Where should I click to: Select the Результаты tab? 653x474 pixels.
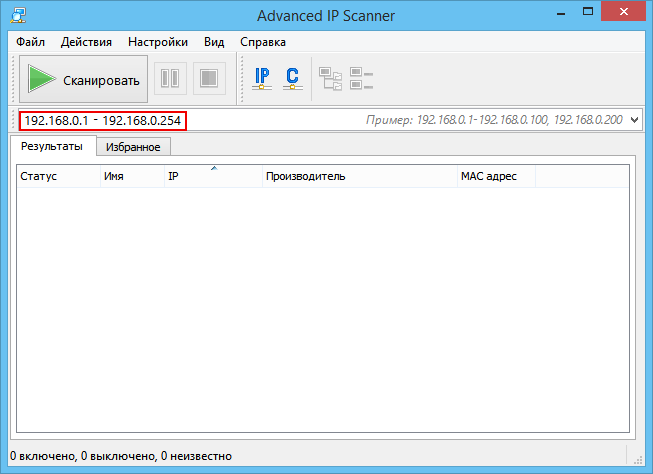pos(52,146)
